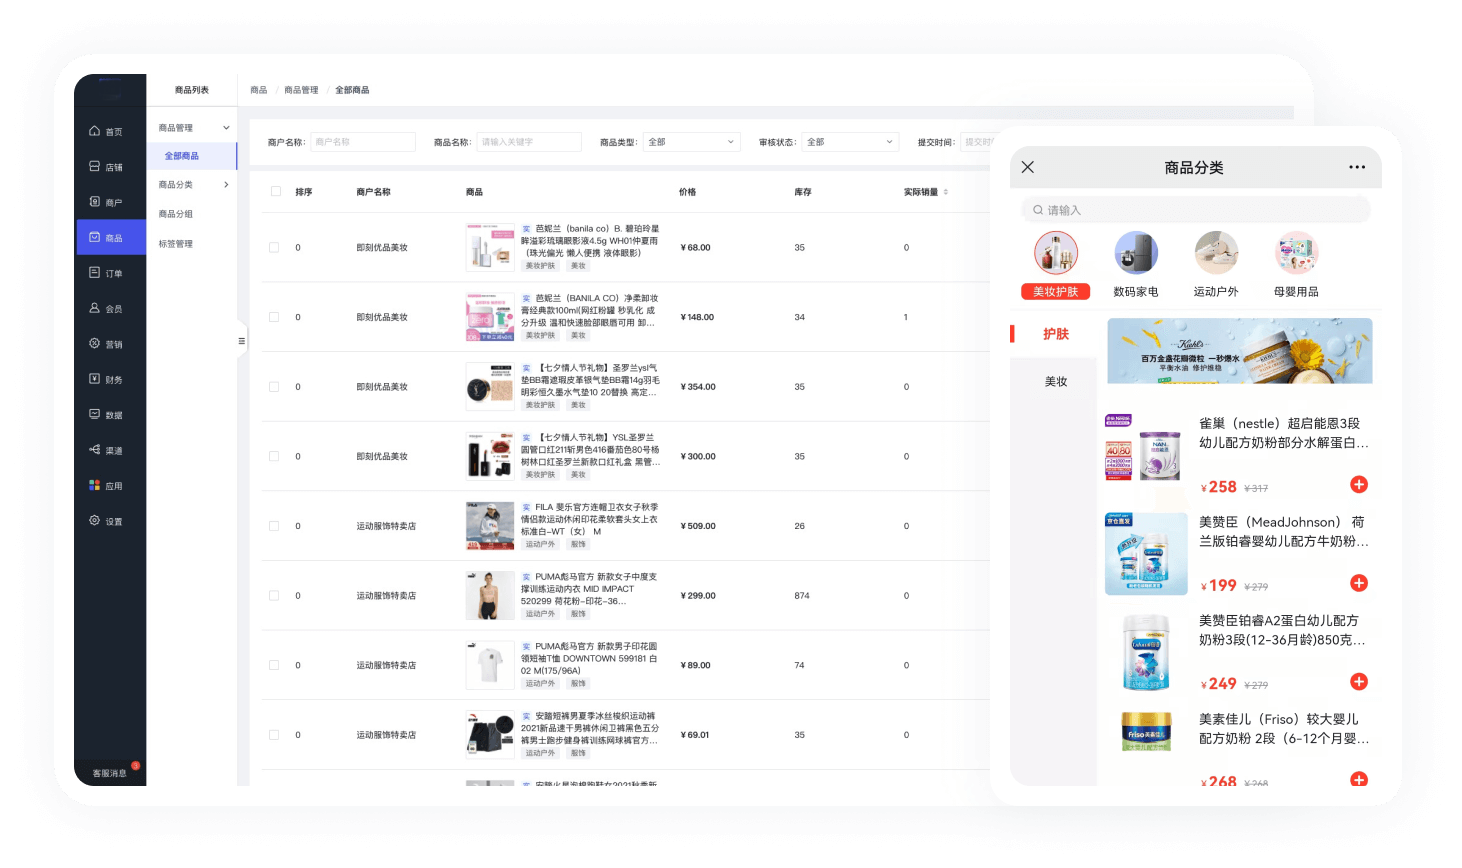1462x868 pixels.
Task: Click the 请输入 search field in mobile panel
Action: tap(1196, 210)
